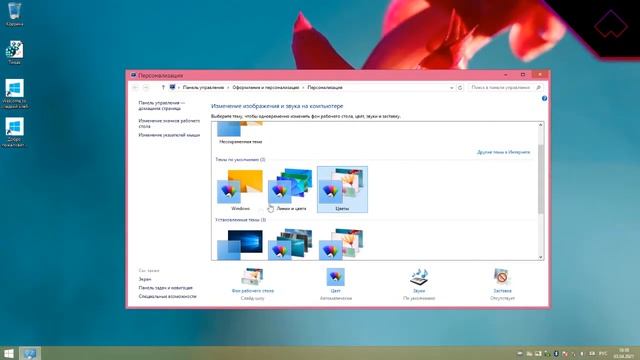Click the theme list scrollbar thumb
This screenshot has width=640, height=360.
pos(541,179)
